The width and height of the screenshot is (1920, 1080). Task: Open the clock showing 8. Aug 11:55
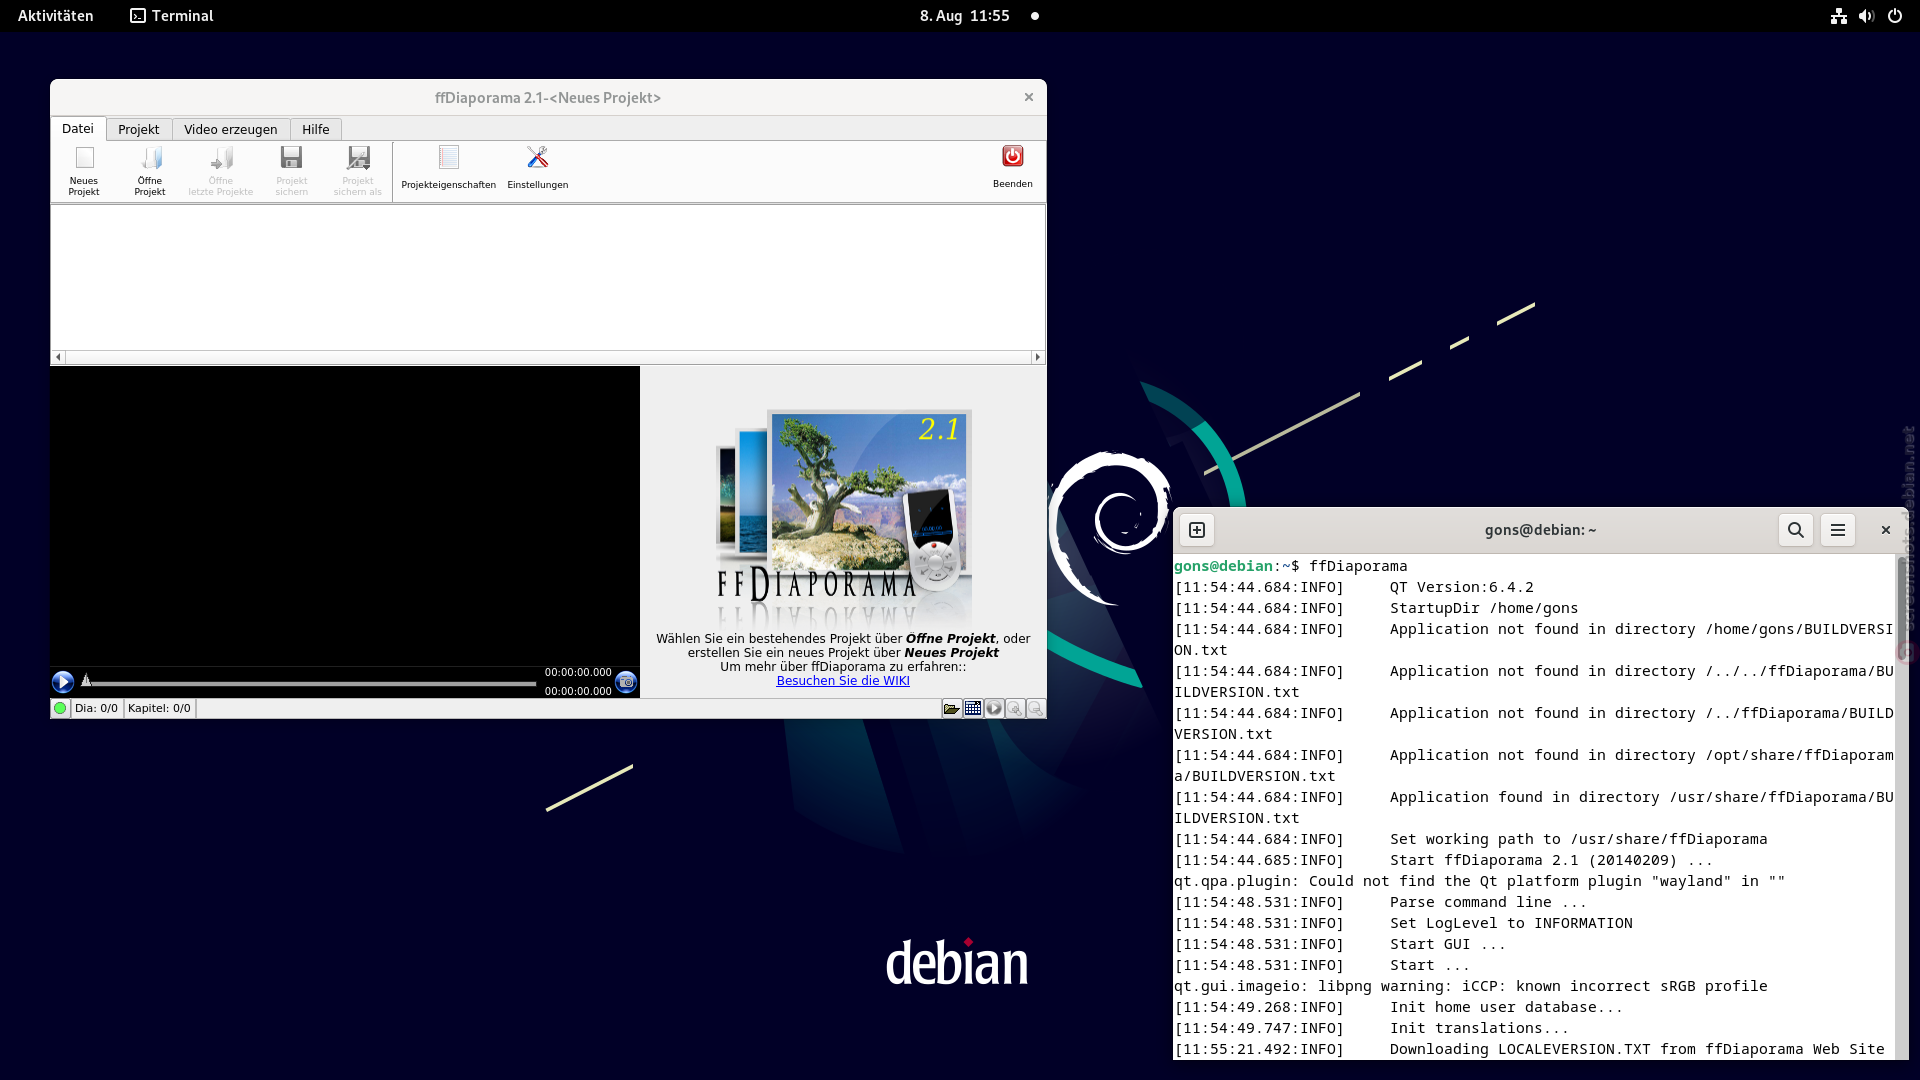965,16
